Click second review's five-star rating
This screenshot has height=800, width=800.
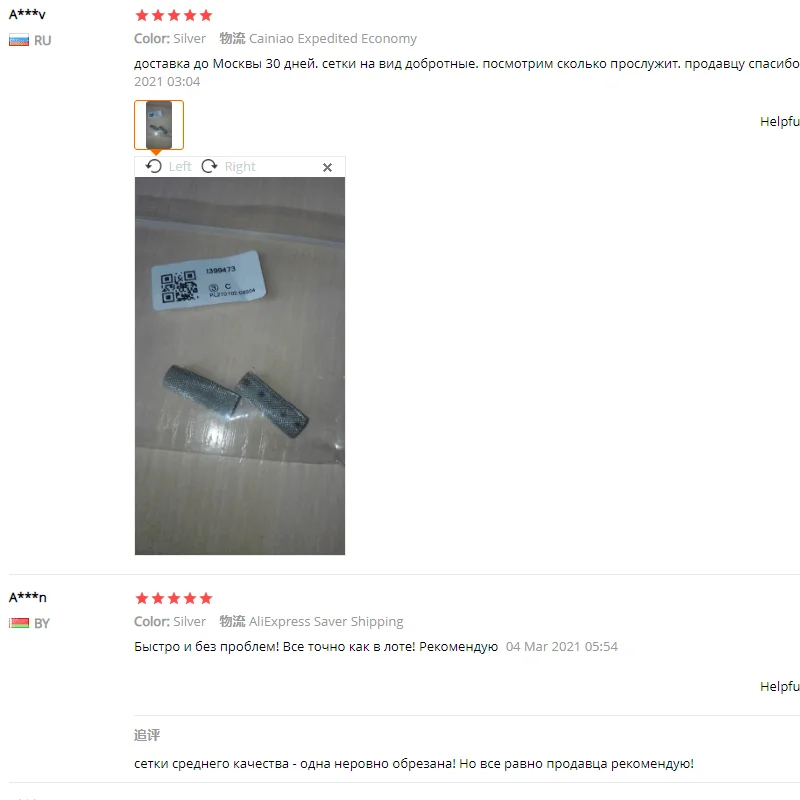tap(173, 598)
